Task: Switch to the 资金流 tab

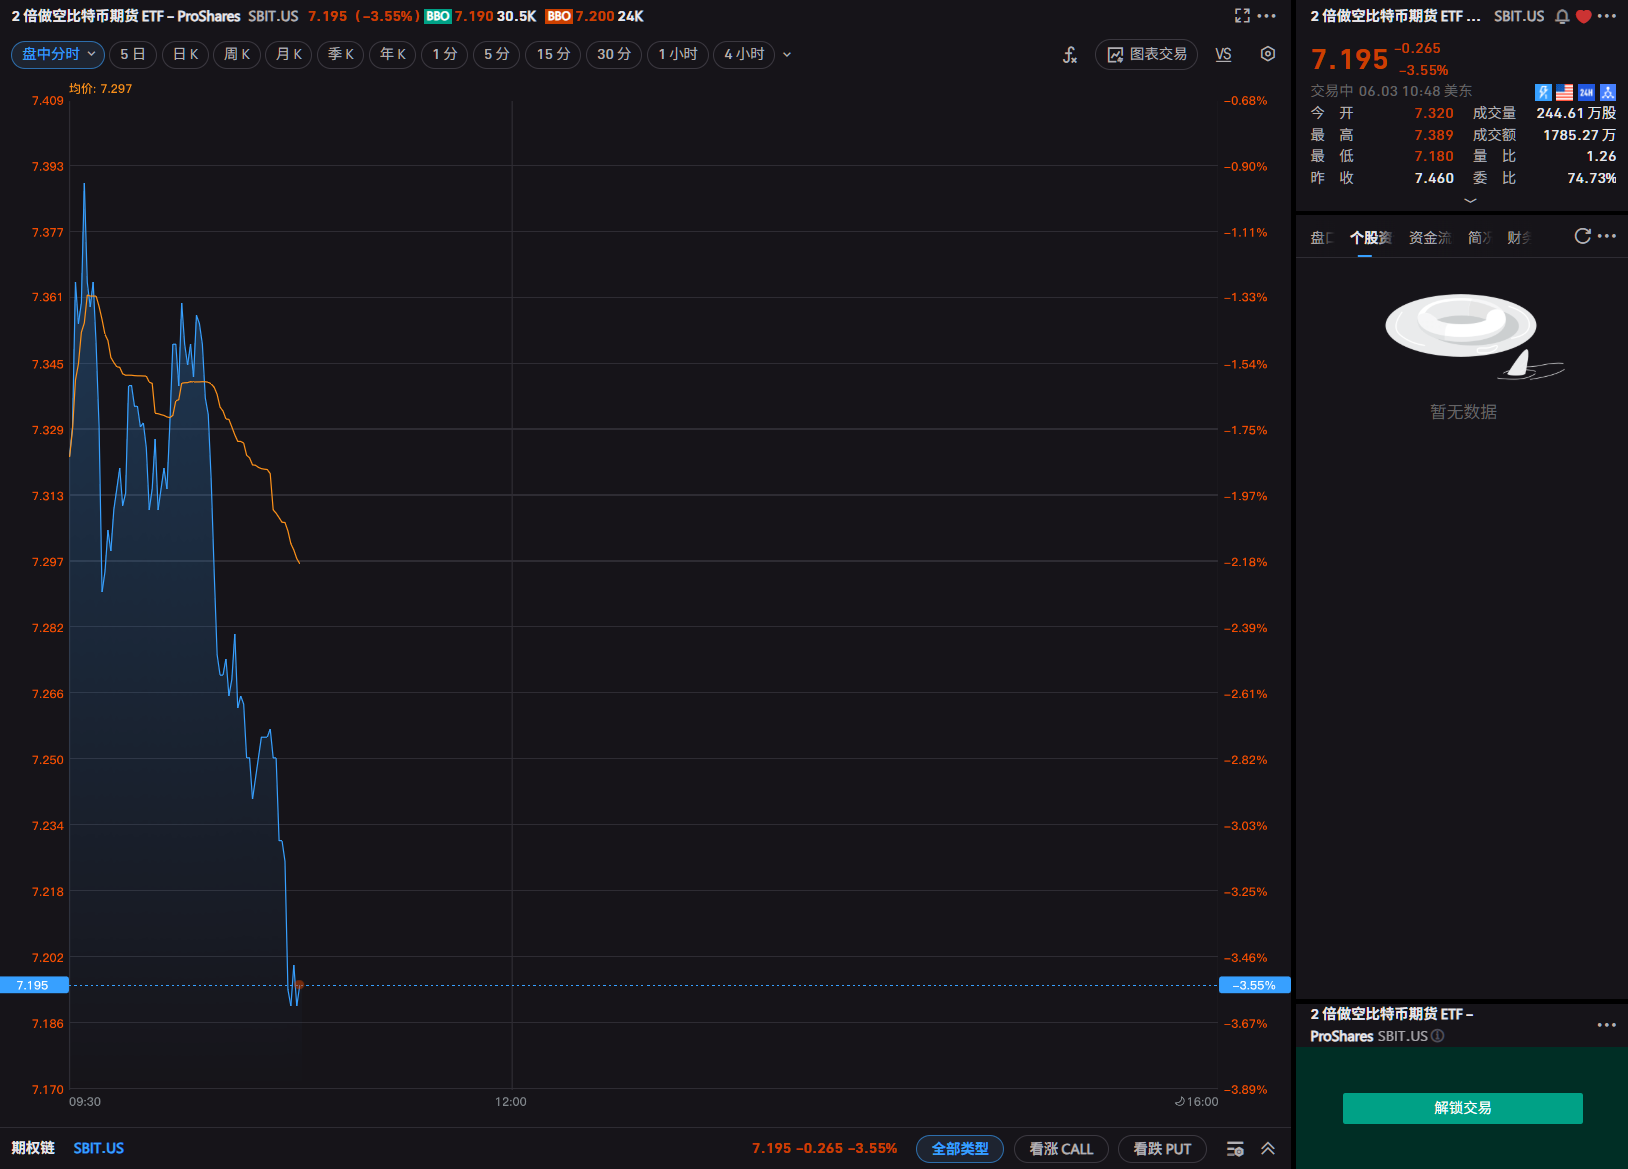Action: tap(1429, 237)
